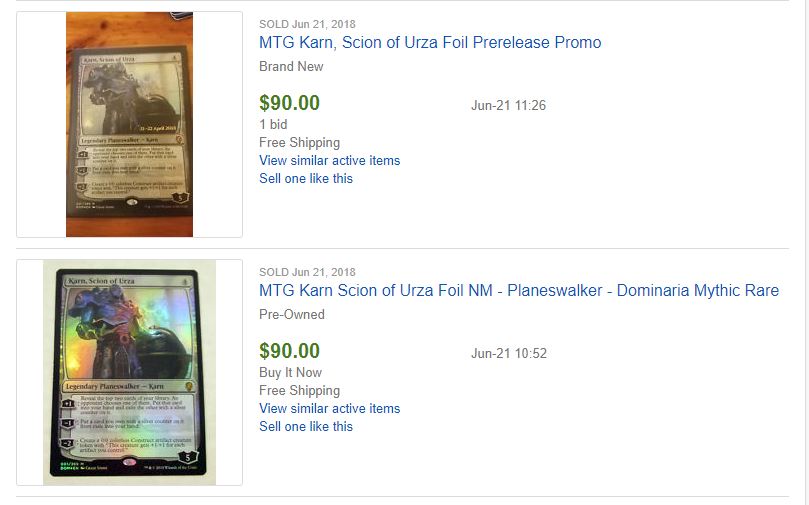Viewport: 809px width, 505px height.
Task: View similar active items for the Prerelease Promo listing
Action: 330,160
